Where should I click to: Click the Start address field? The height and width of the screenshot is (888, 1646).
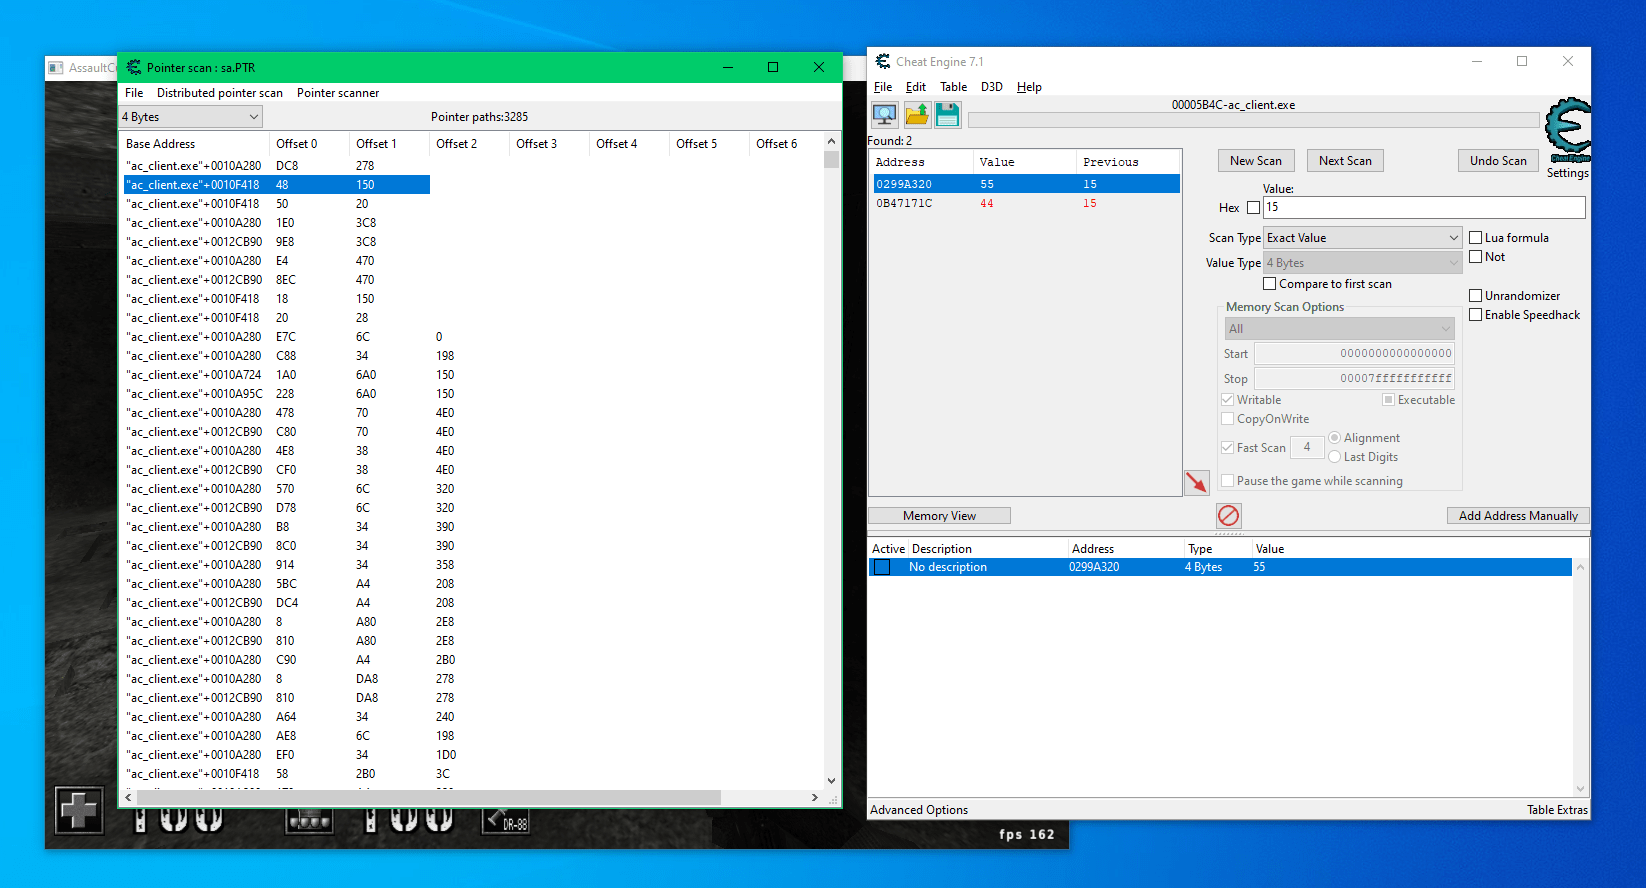pyautogui.click(x=1354, y=354)
